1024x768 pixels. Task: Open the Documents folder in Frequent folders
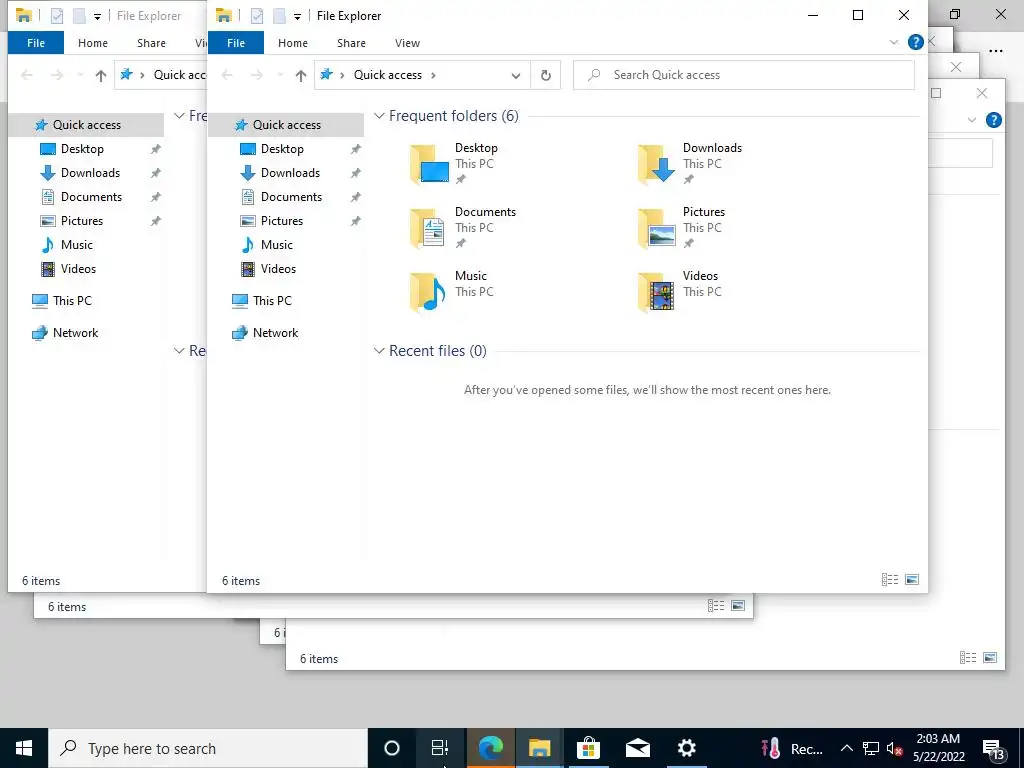point(465,228)
